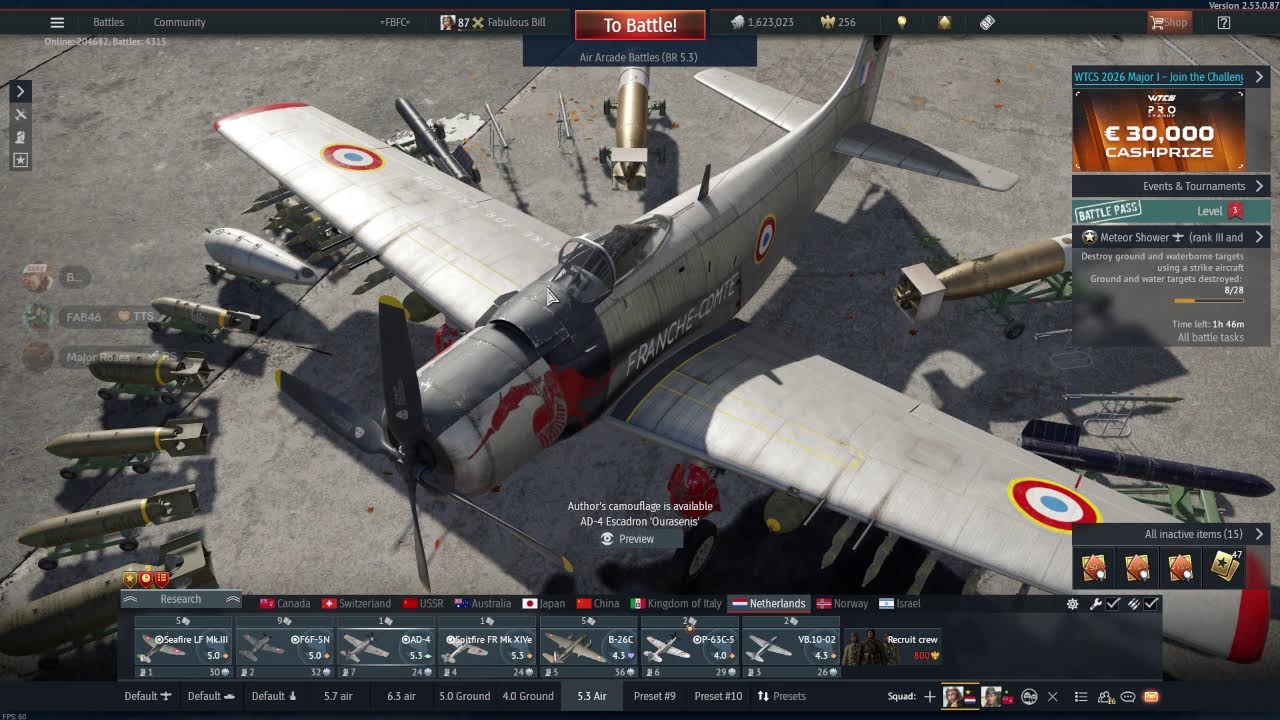Open the star favorites icon in left sidebar

tap(20, 160)
